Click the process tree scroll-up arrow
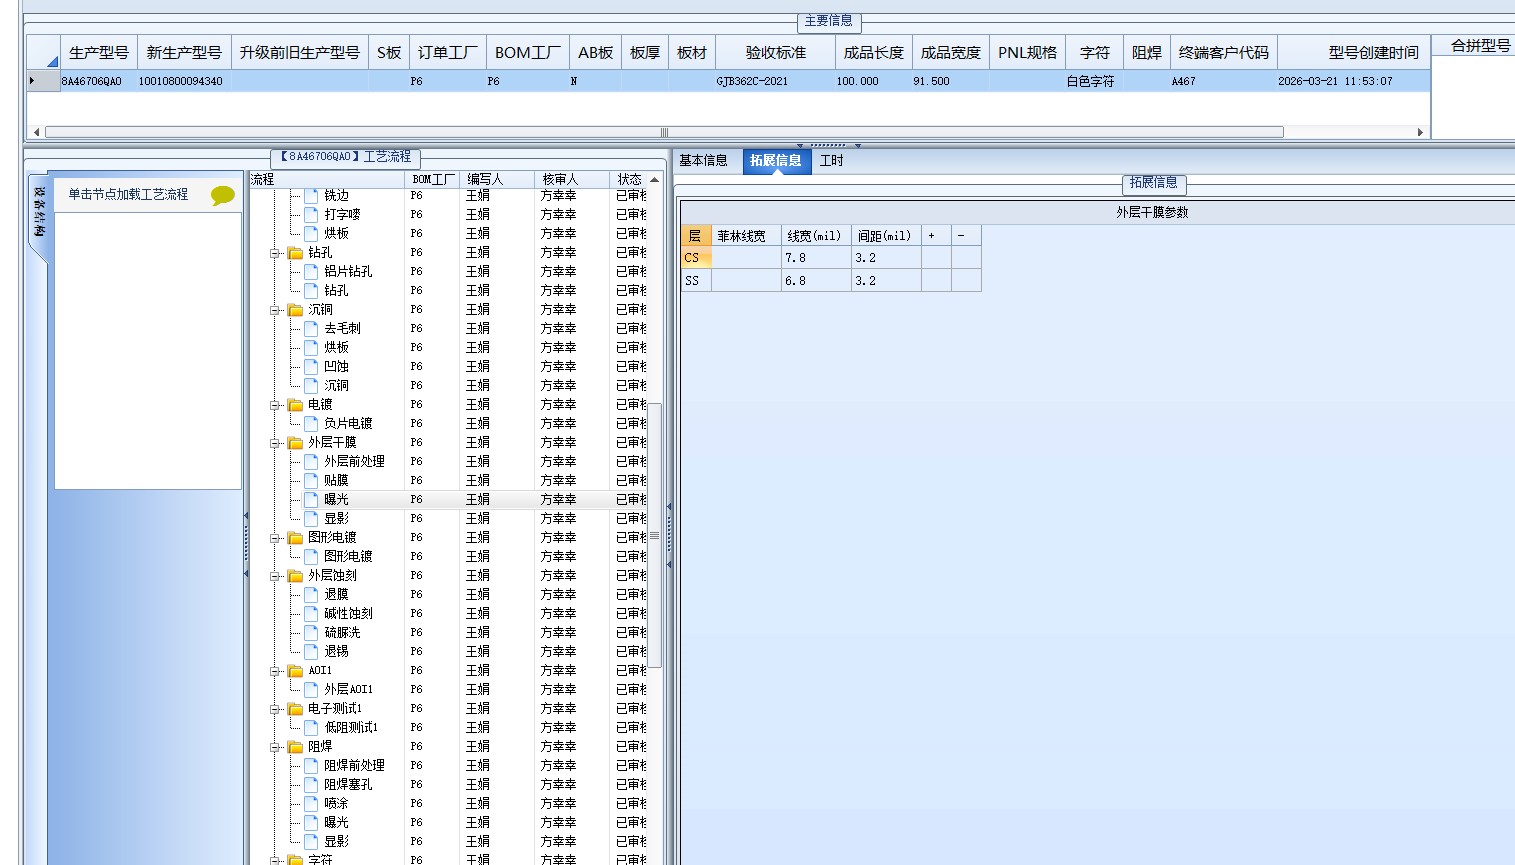 click(x=655, y=180)
